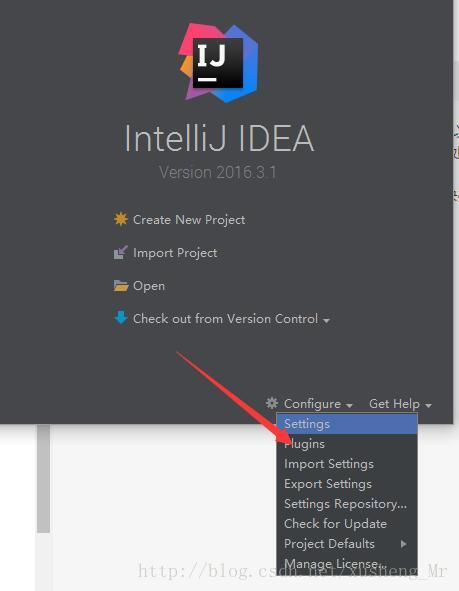
Task: Open the Create New Project link
Action: [189, 220]
